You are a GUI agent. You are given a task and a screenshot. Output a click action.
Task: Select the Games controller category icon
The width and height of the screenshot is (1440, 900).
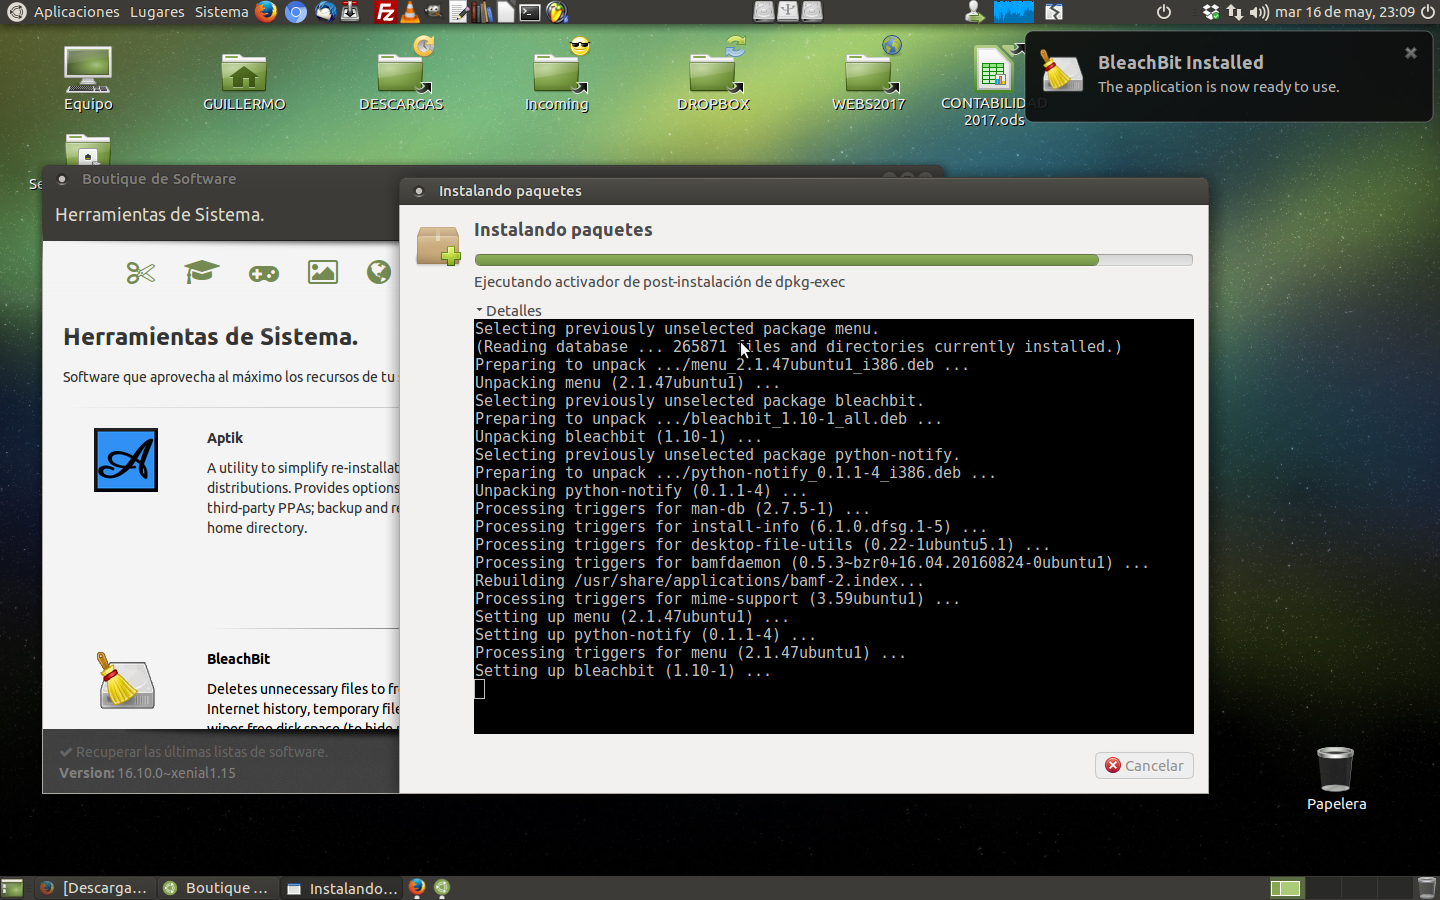coord(264,273)
